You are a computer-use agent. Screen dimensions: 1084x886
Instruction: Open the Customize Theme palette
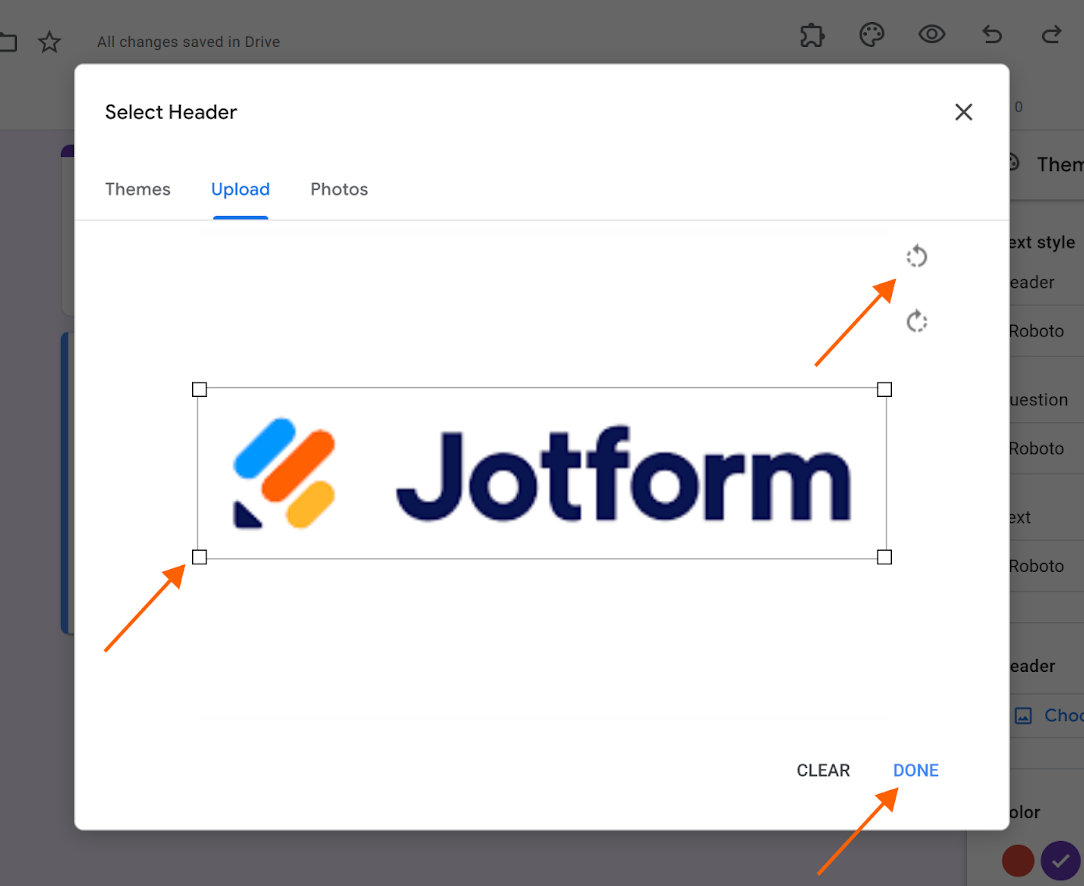[x=872, y=34]
